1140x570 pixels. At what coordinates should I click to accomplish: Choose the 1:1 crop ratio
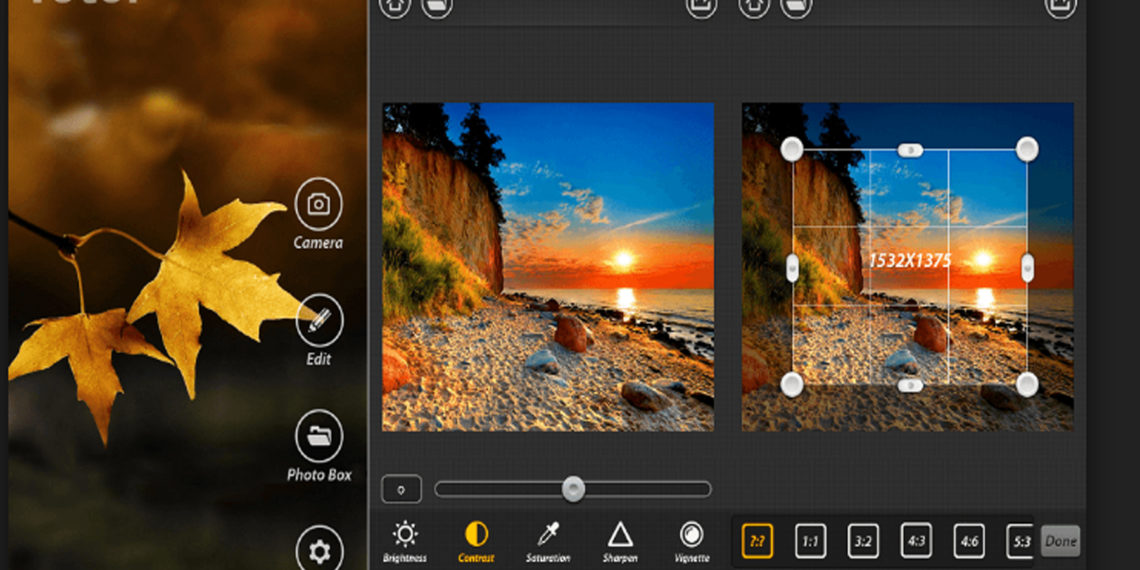(x=810, y=542)
